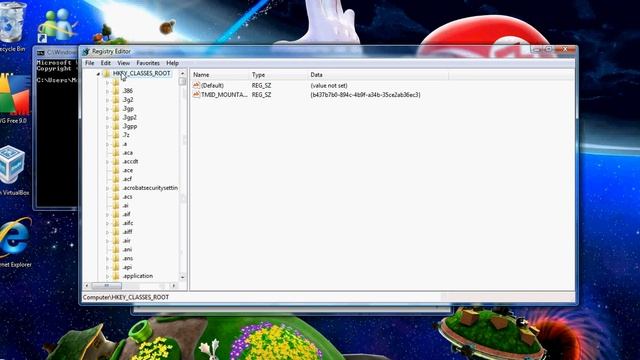Click the folder icon beside .7z
640x360 pixels.
[x=116, y=135]
